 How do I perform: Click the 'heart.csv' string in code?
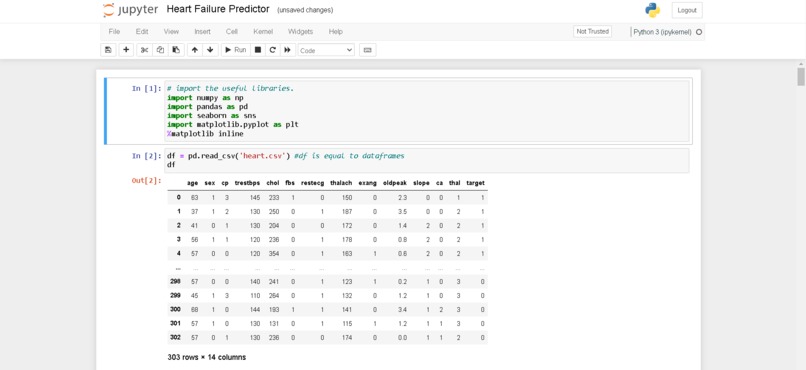pyautogui.click(x=262, y=156)
